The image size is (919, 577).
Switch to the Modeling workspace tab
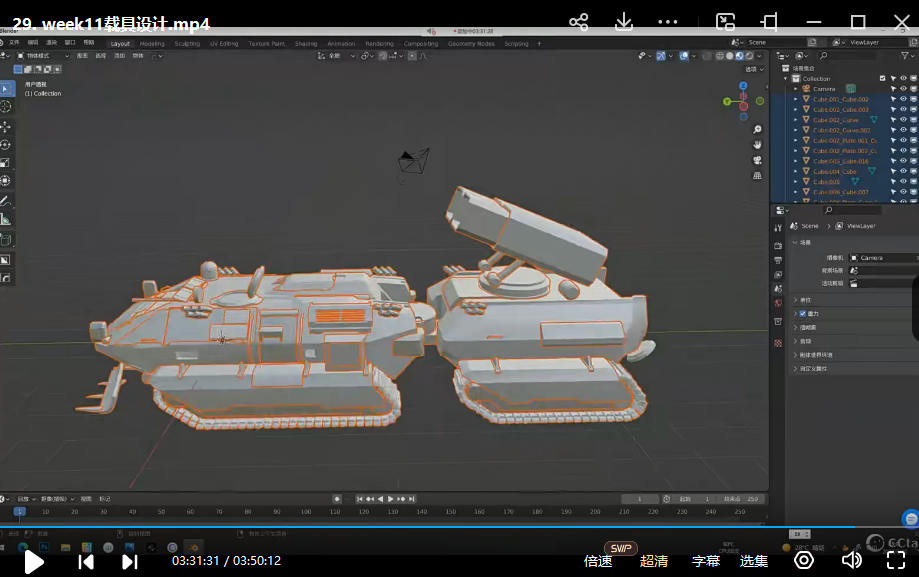[152, 44]
